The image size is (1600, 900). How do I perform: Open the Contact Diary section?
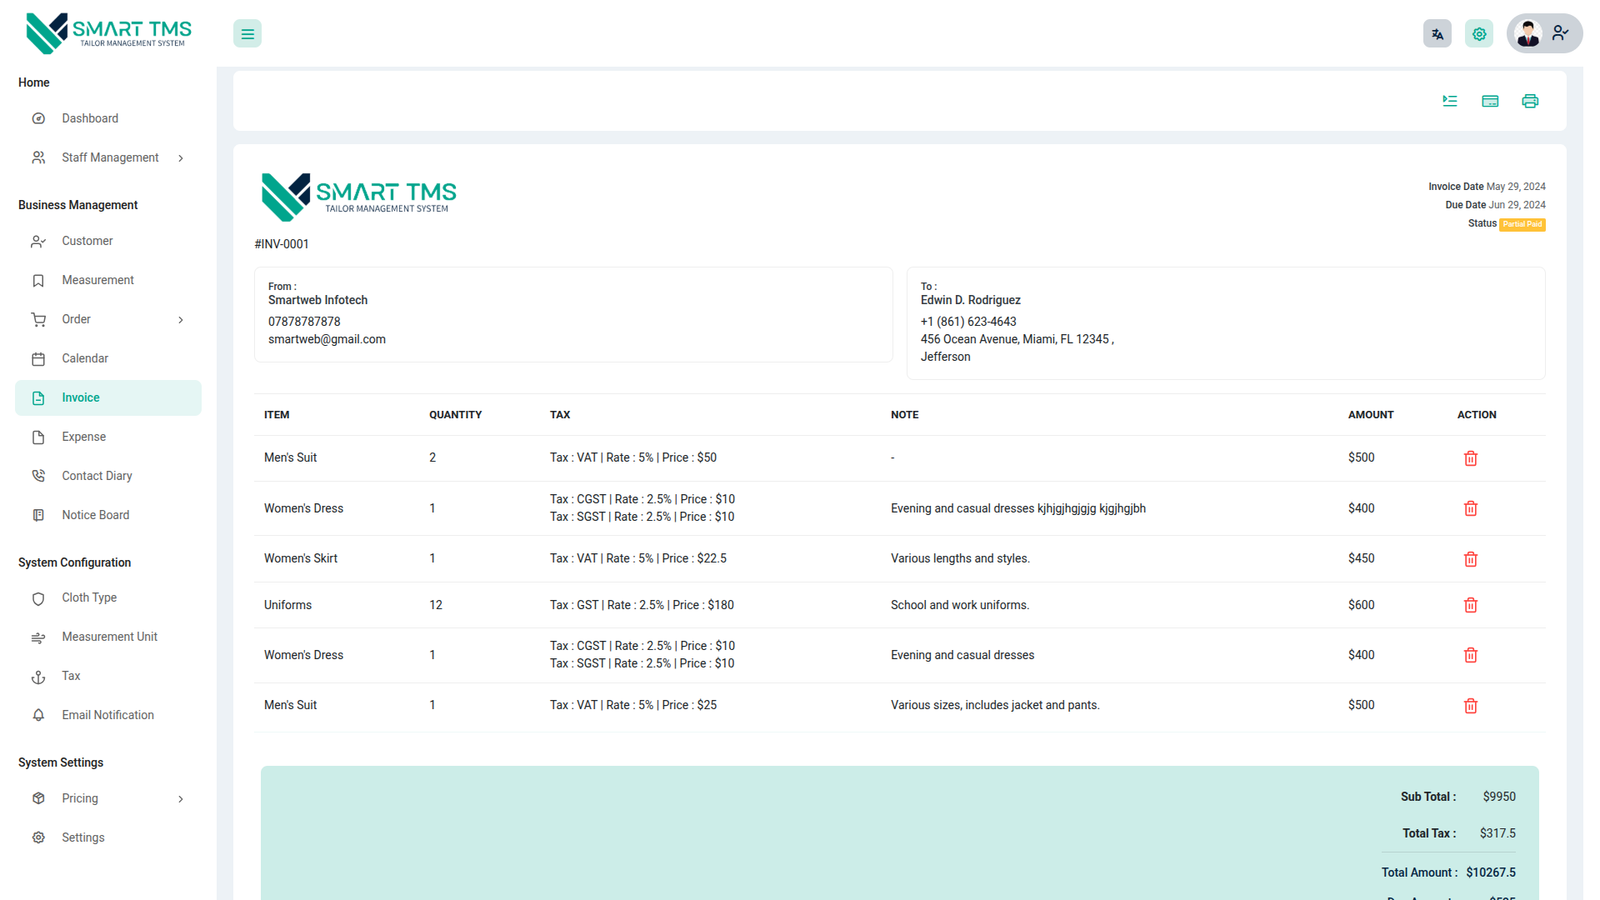(x=97, y=476)
